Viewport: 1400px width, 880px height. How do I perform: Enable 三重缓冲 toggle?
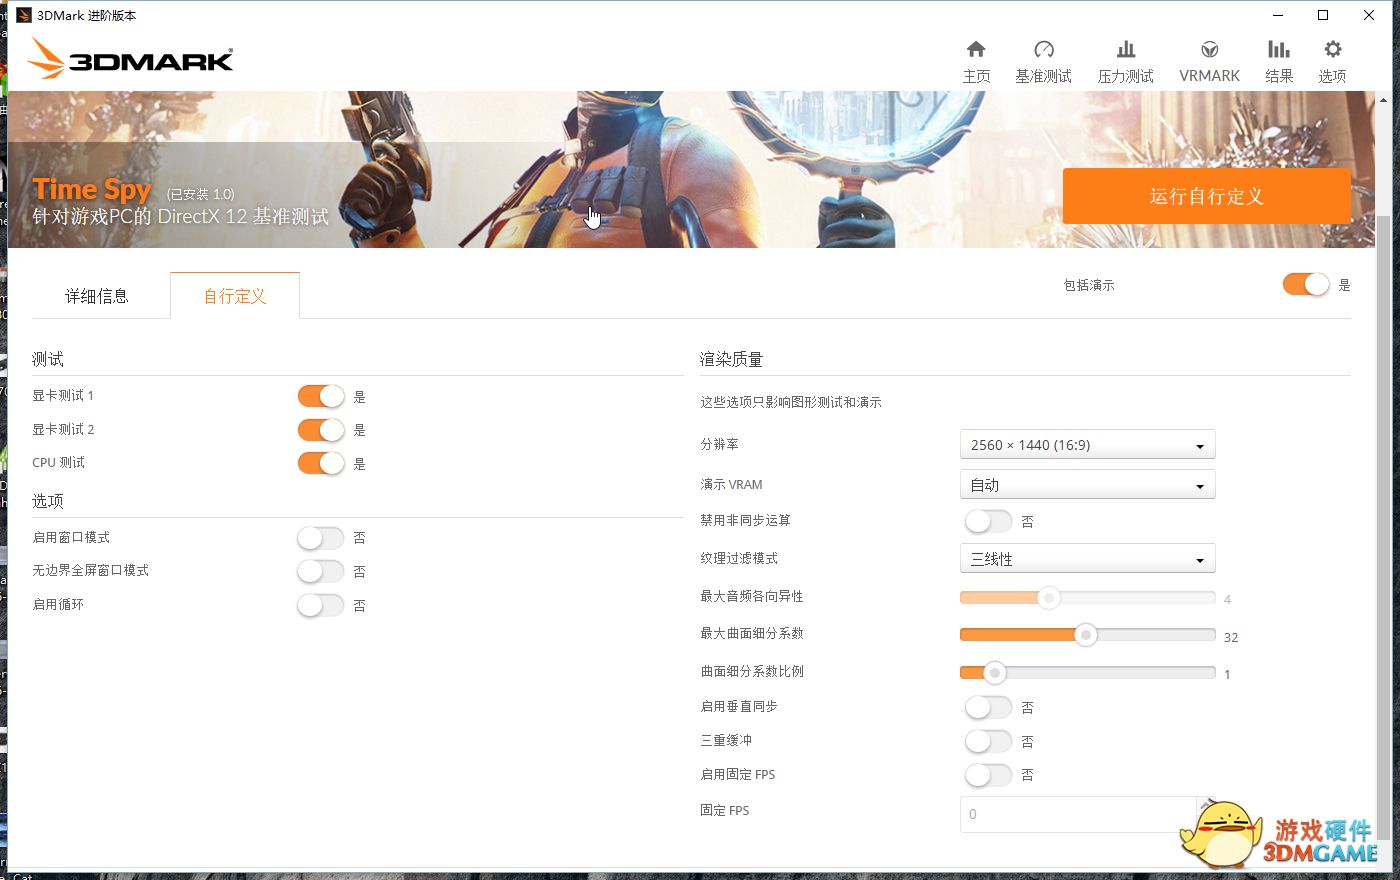[989, 741]
